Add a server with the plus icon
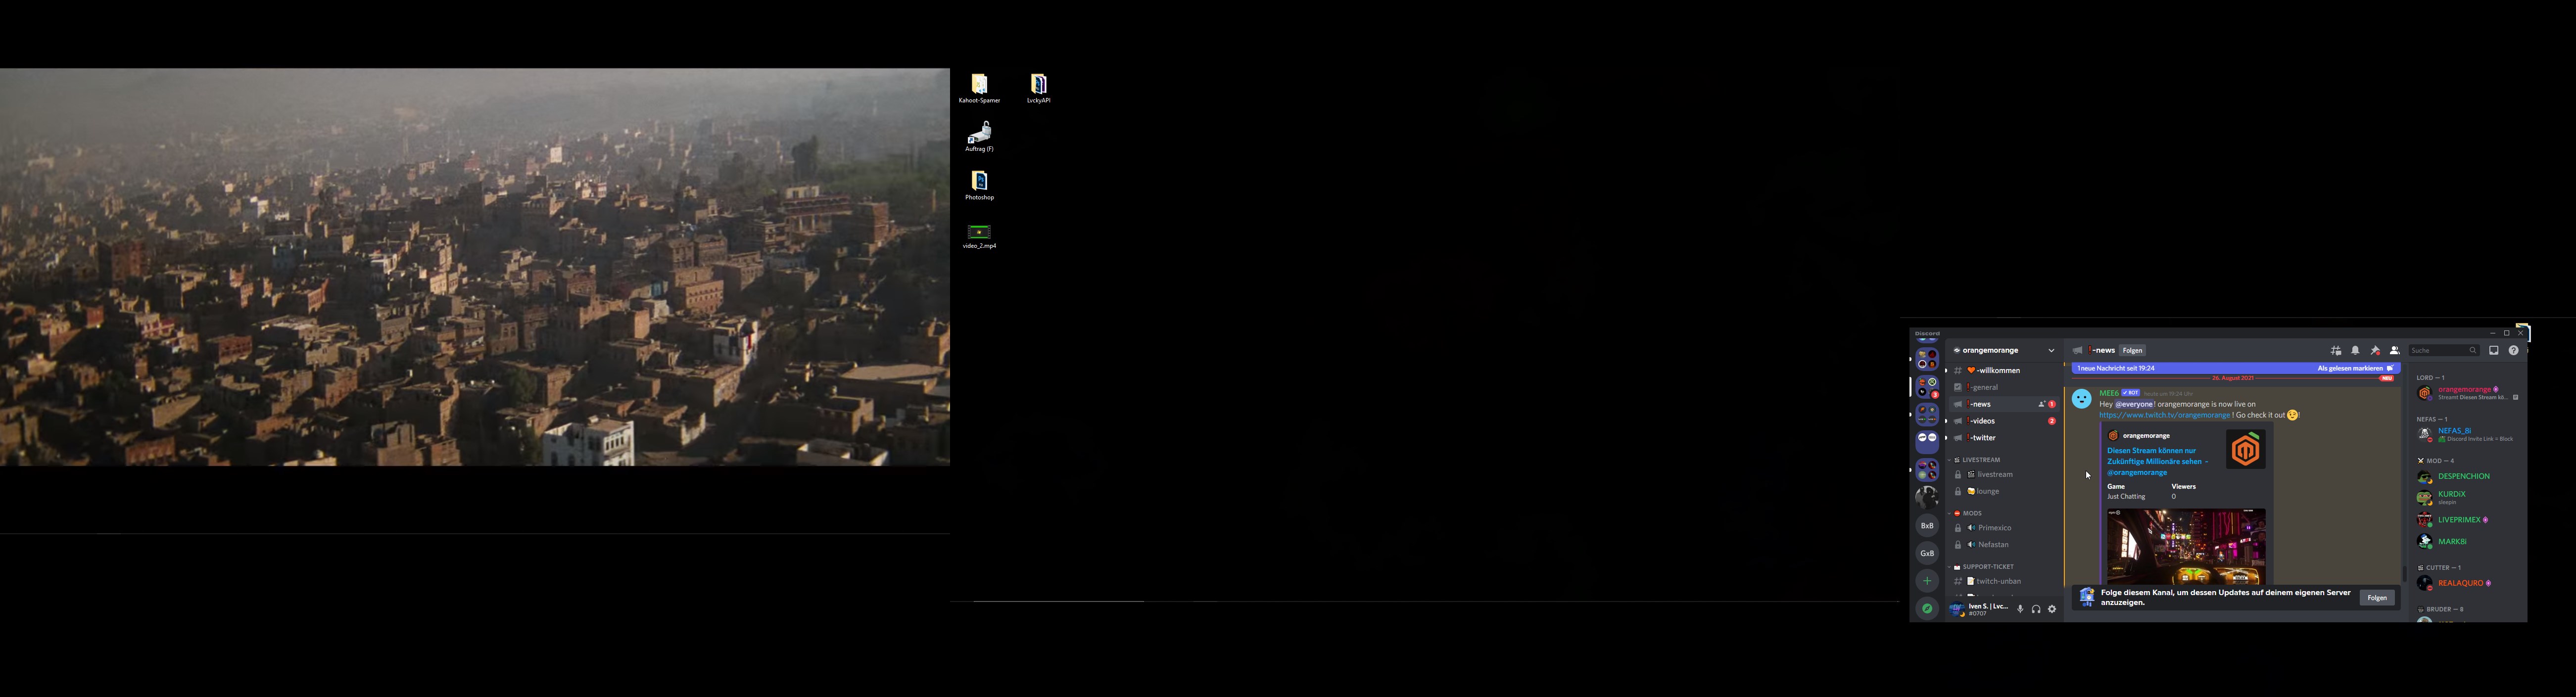The height and width of the screenshot is (697, 2576). click(1927, 581)
